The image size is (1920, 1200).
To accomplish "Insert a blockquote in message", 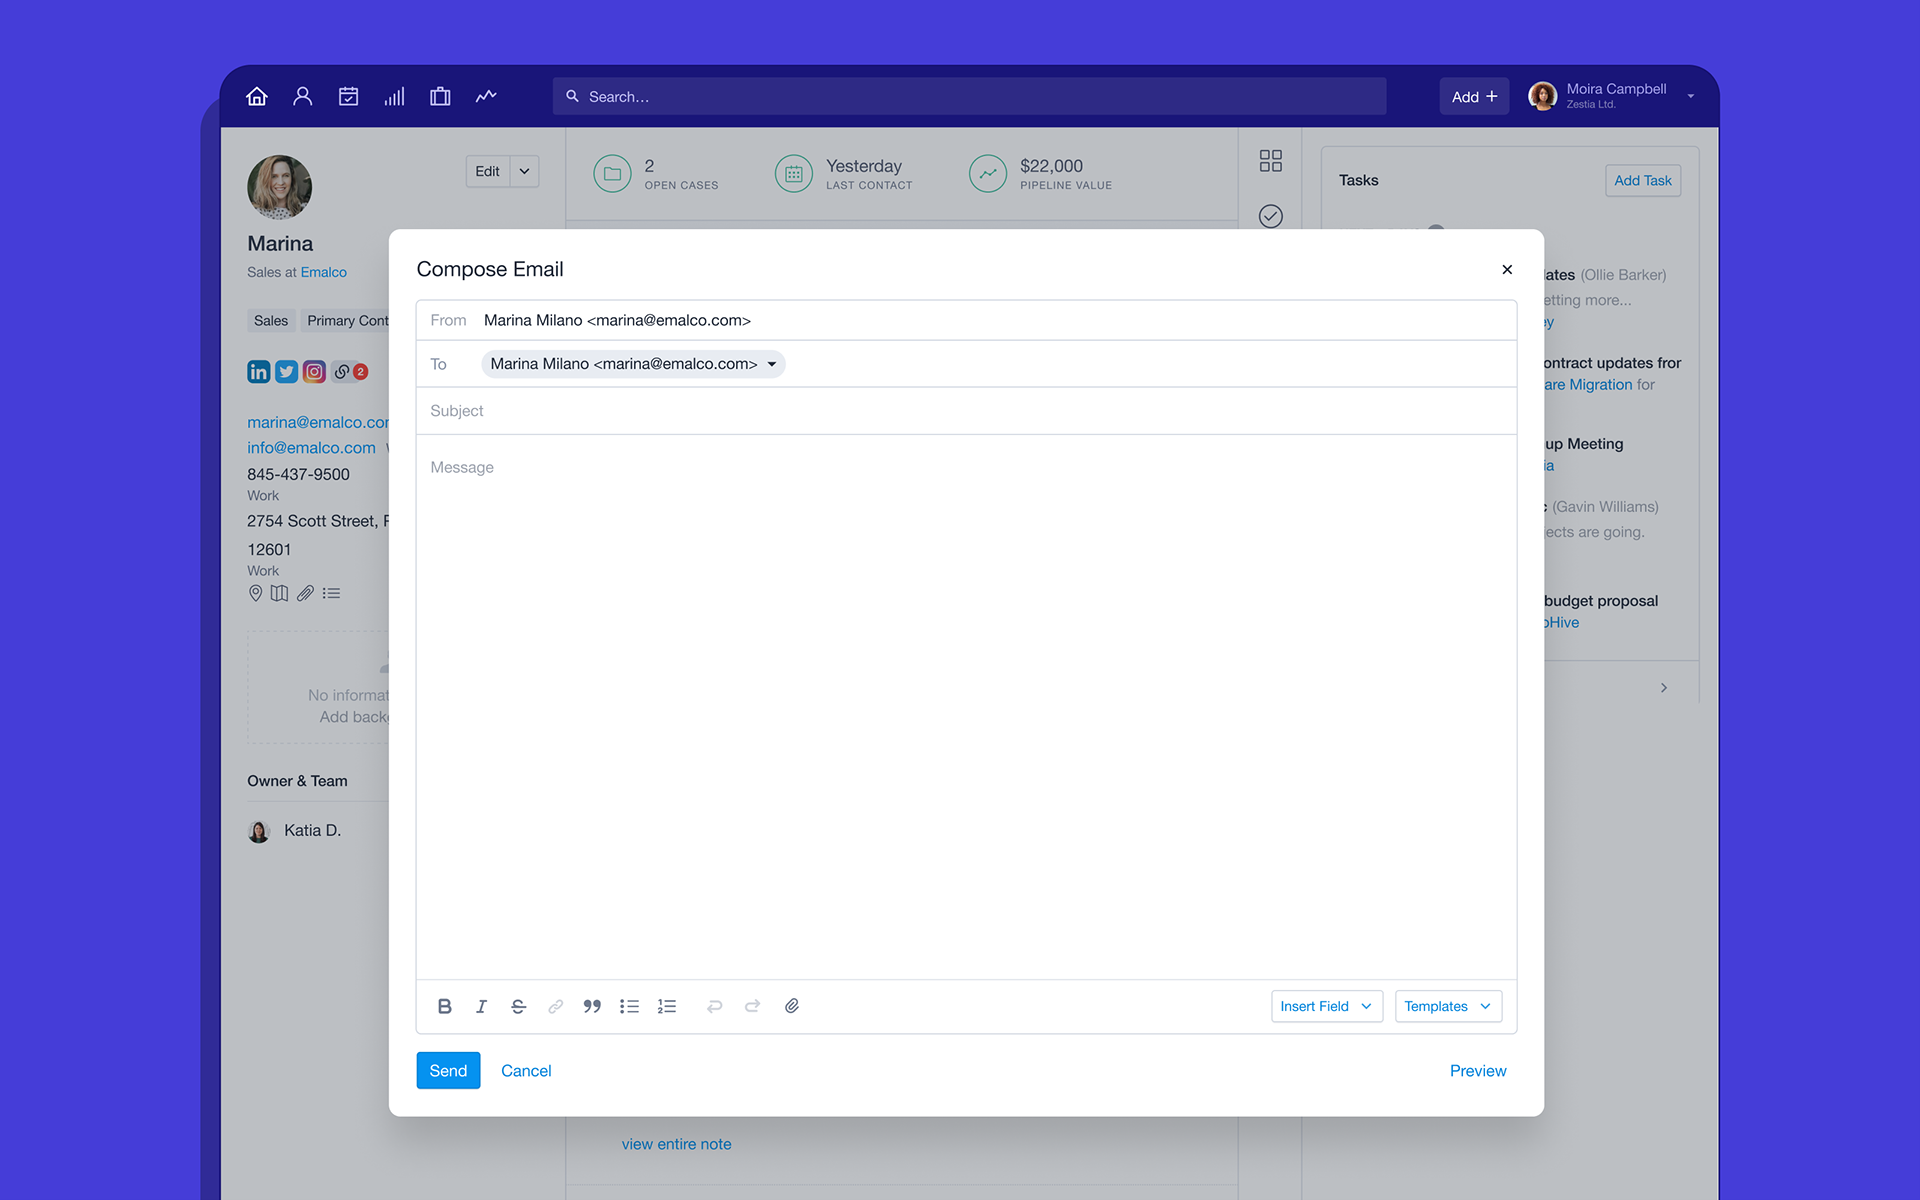I will (x=592, y=1006).
